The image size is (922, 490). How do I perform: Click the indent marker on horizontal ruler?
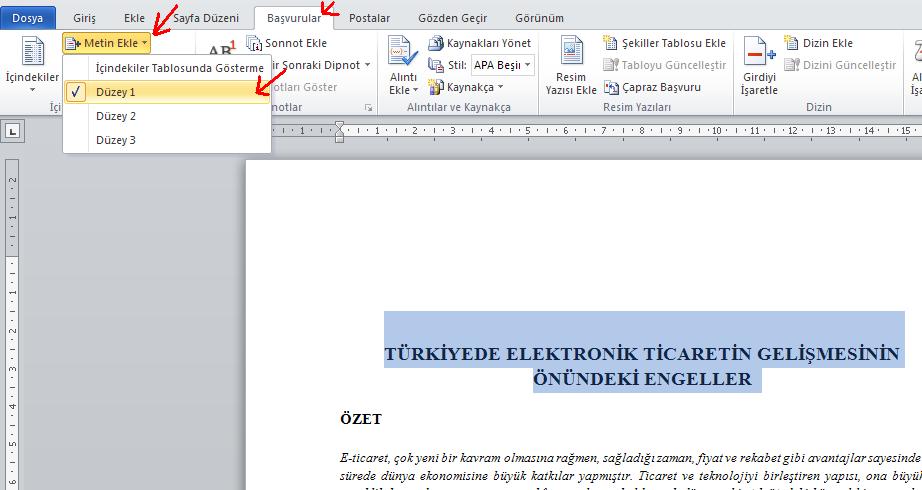tap(339, 132)
